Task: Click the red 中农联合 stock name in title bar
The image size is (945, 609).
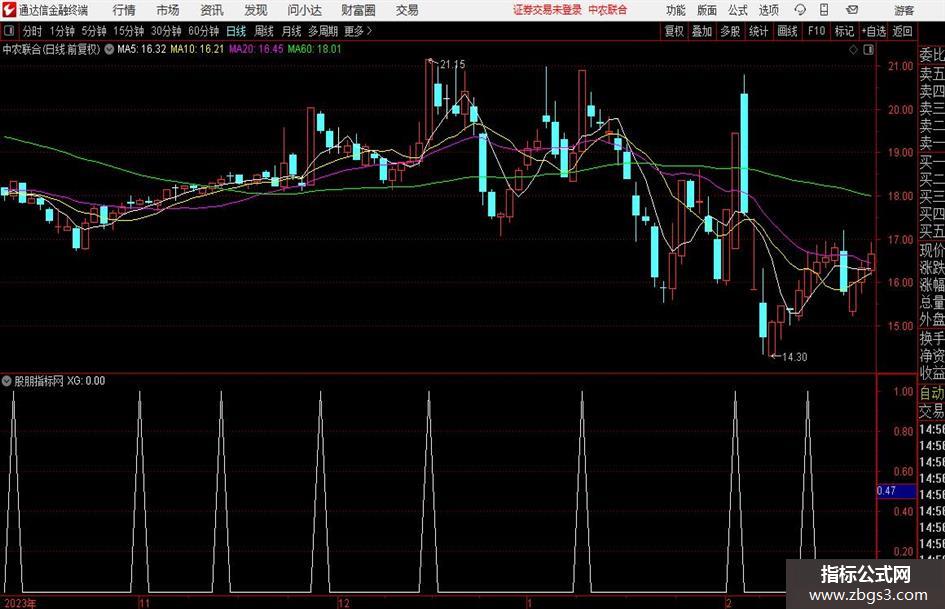Action: (x=608, y=10)
